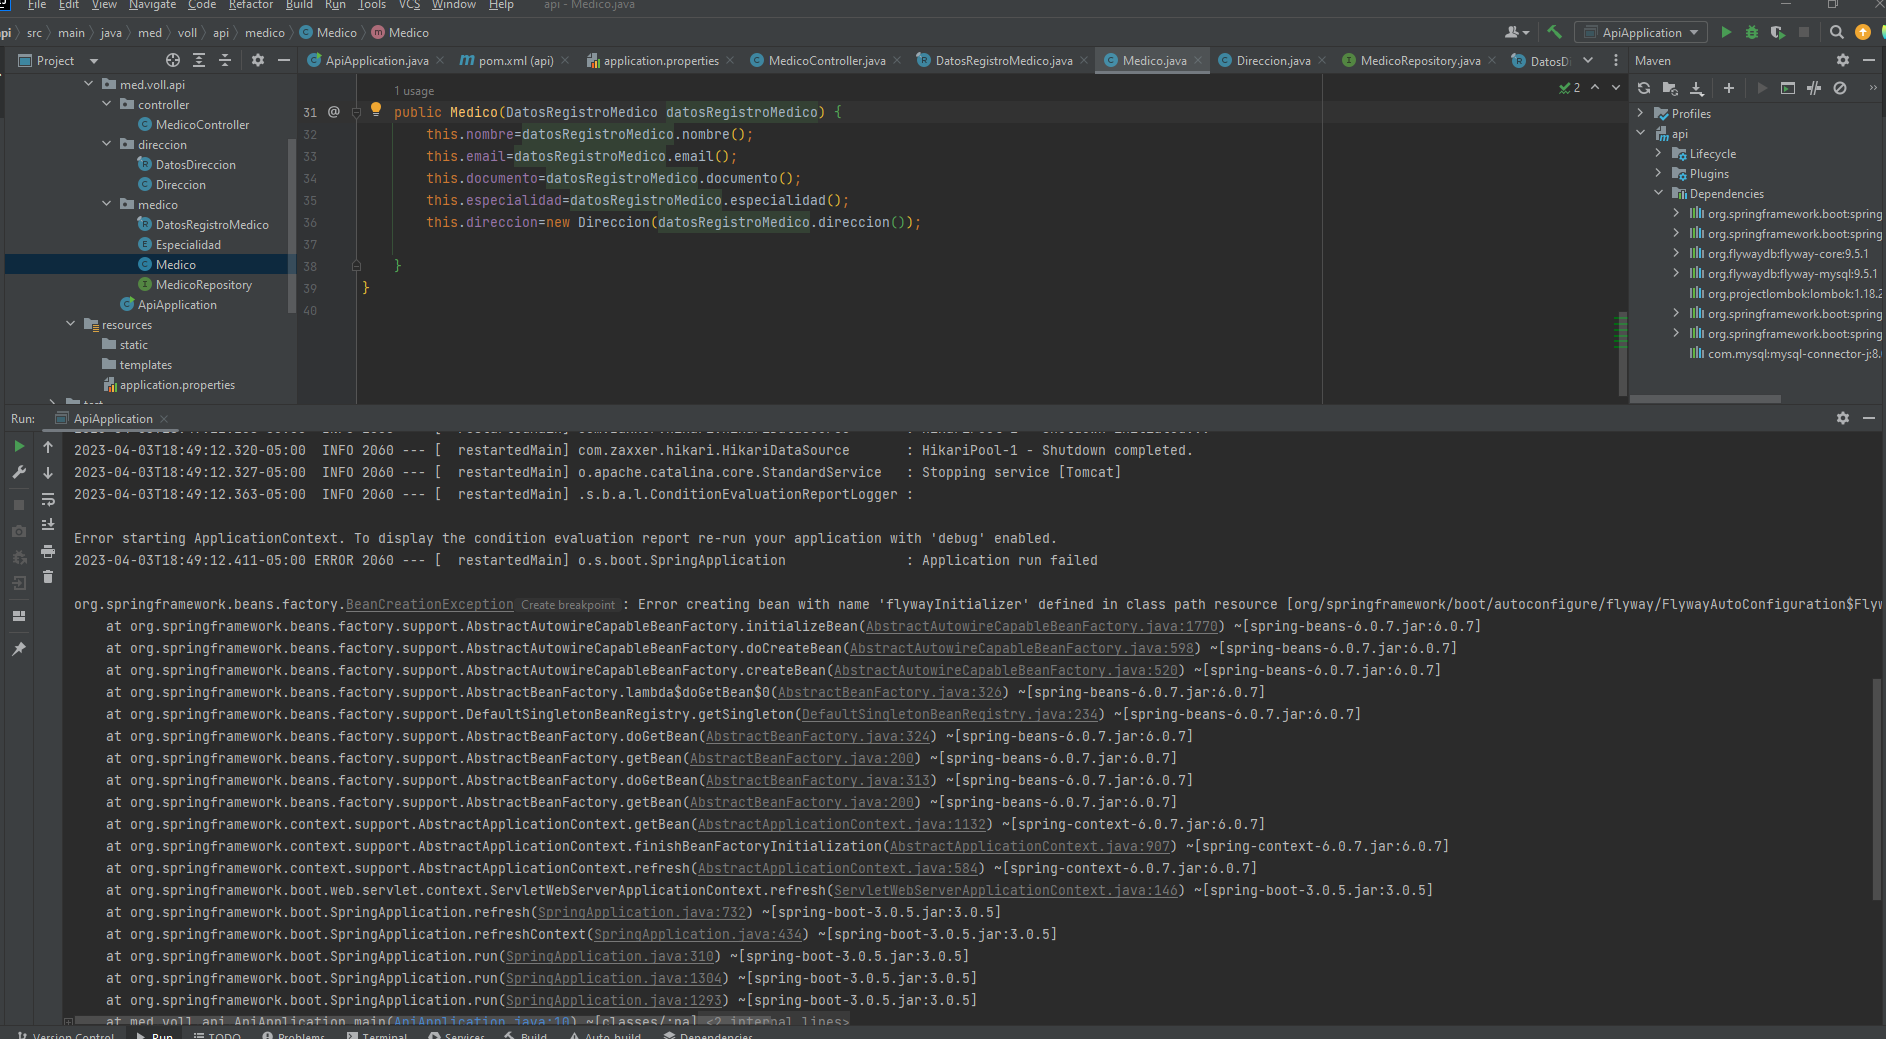Switch to the pom.xml (api) tab
The width and height of the screenshot is (1886, 1039).
515,60
